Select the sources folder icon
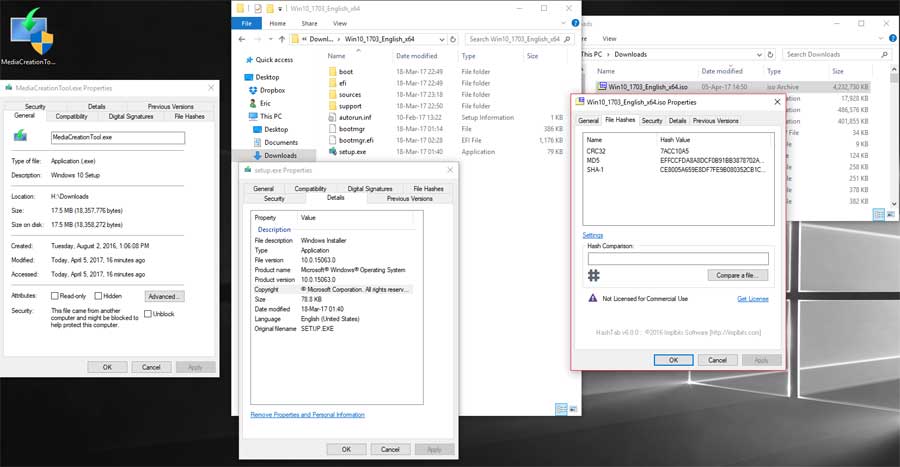Viewport: 900px width, 467px height. (x=332, y=95)
